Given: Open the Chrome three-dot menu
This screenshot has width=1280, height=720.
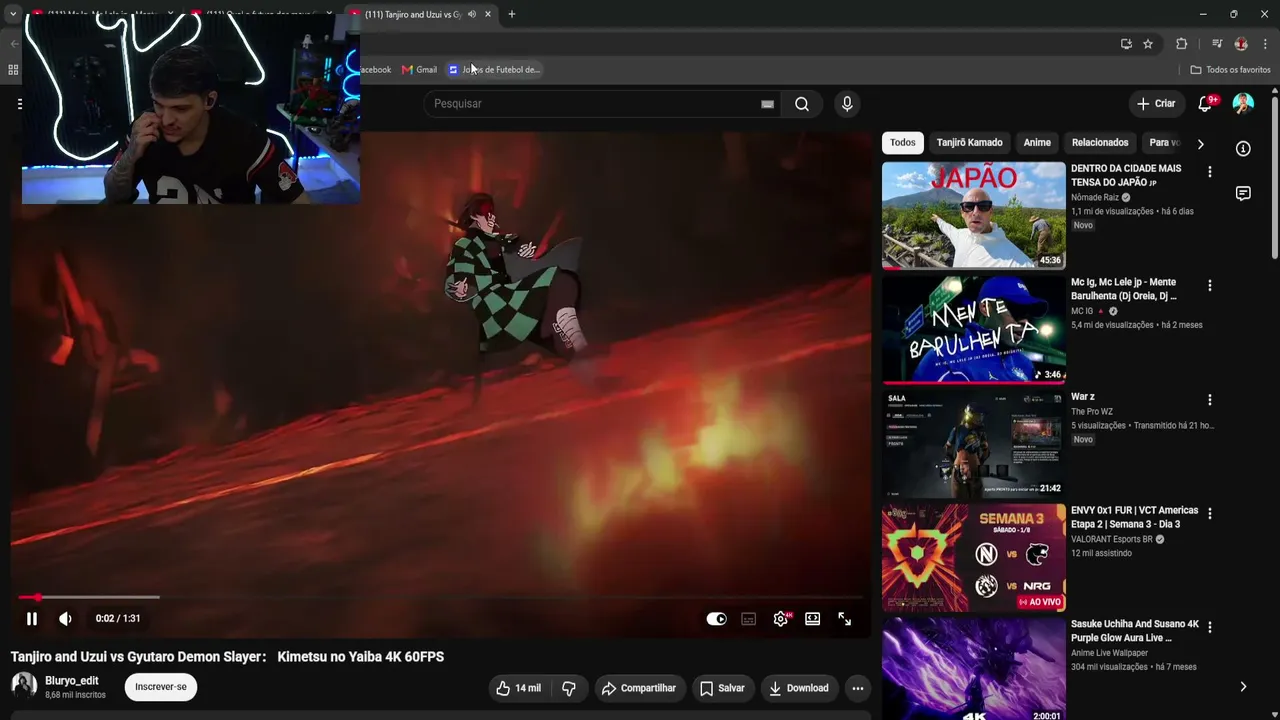Looking at the screenshot, I should point(1265,44).
